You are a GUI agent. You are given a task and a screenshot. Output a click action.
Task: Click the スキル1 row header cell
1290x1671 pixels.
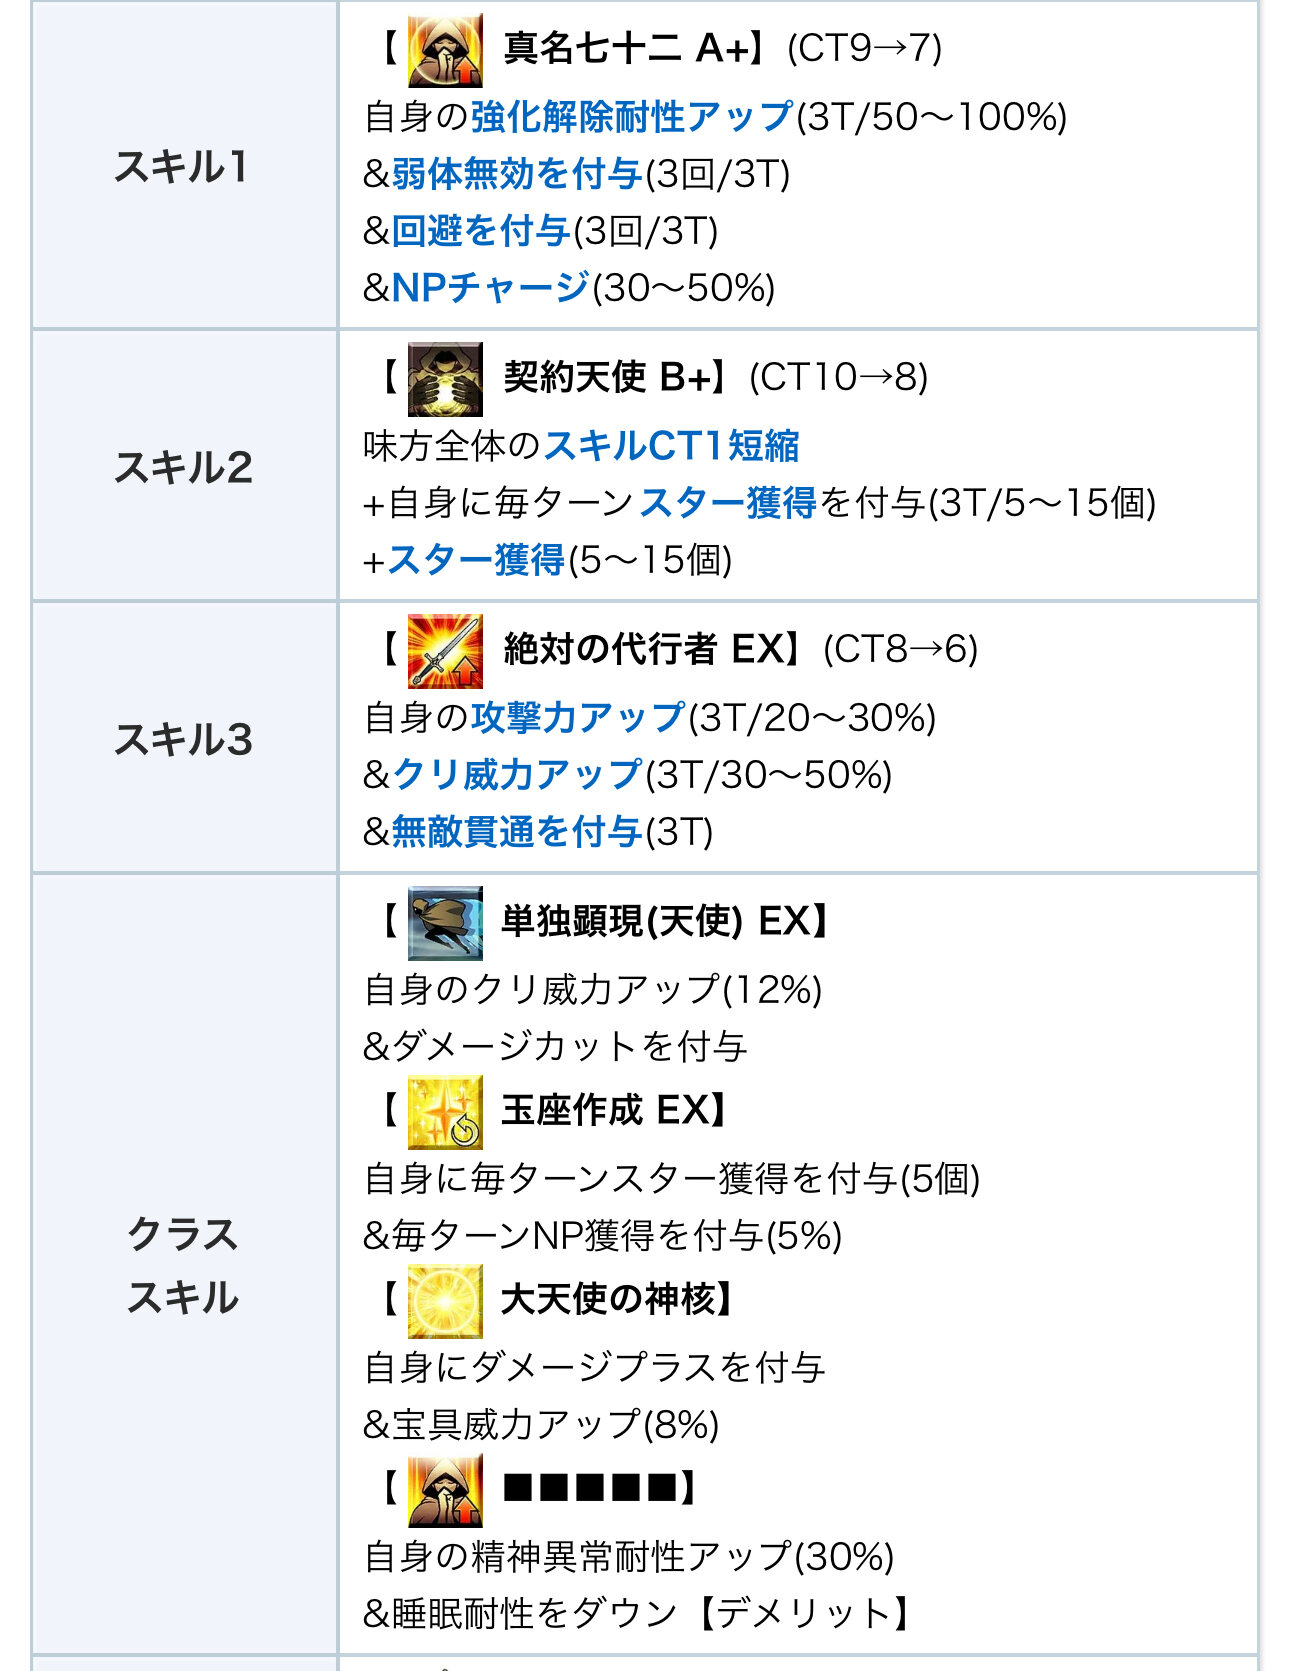tap(185, 165)
